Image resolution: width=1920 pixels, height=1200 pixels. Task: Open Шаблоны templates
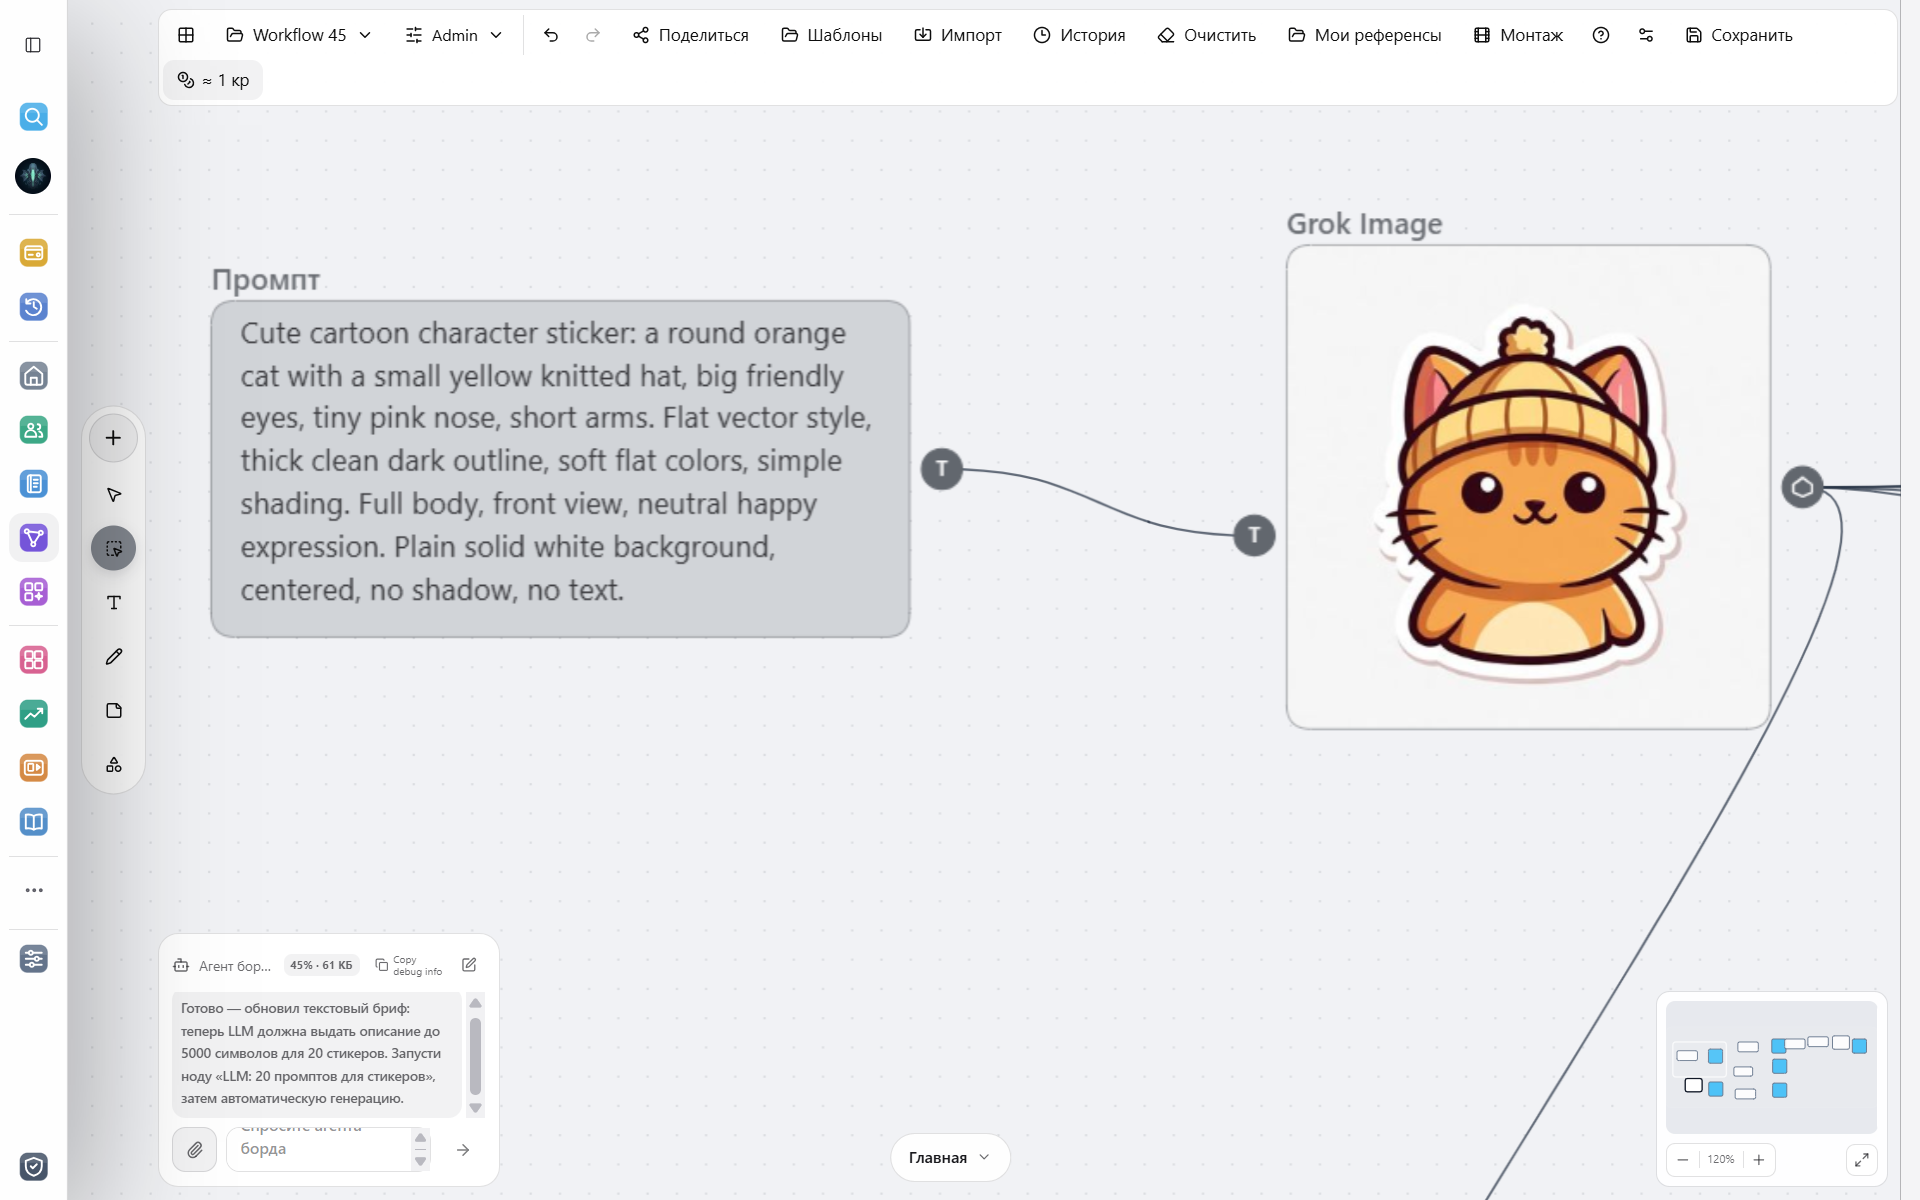832,35
